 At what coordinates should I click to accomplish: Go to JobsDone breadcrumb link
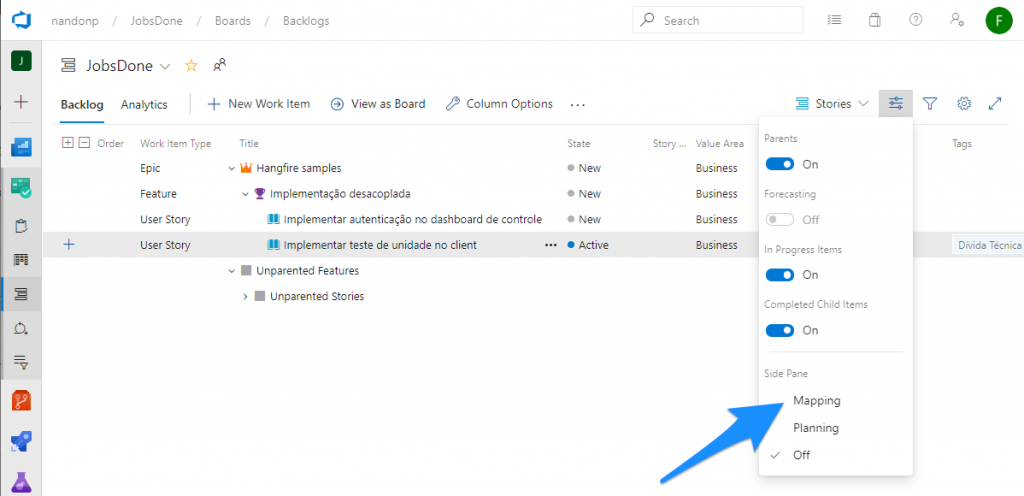(157, 21)
